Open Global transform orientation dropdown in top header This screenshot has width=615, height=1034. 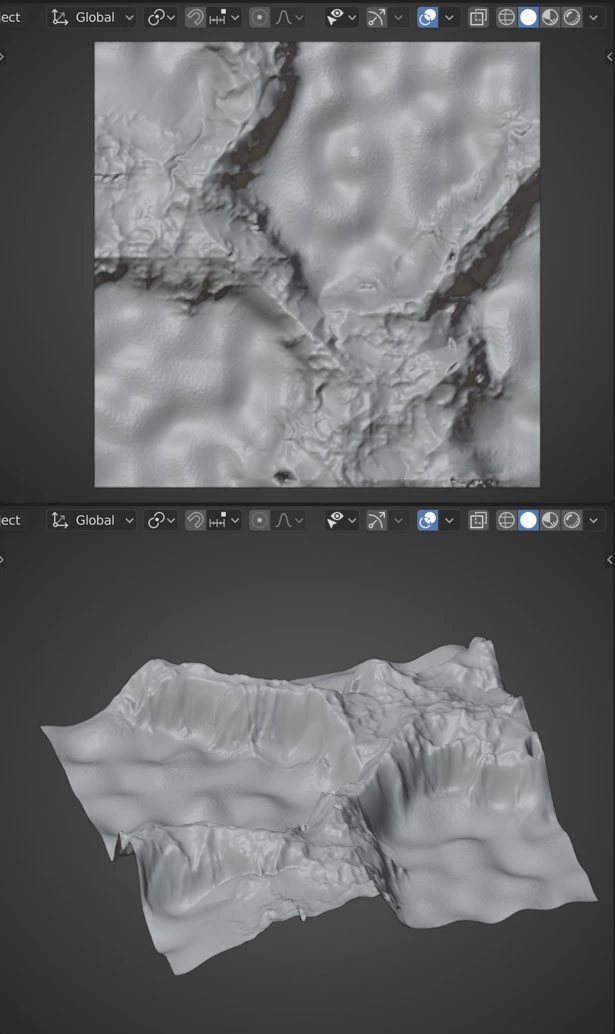click(x=92, y=17)
